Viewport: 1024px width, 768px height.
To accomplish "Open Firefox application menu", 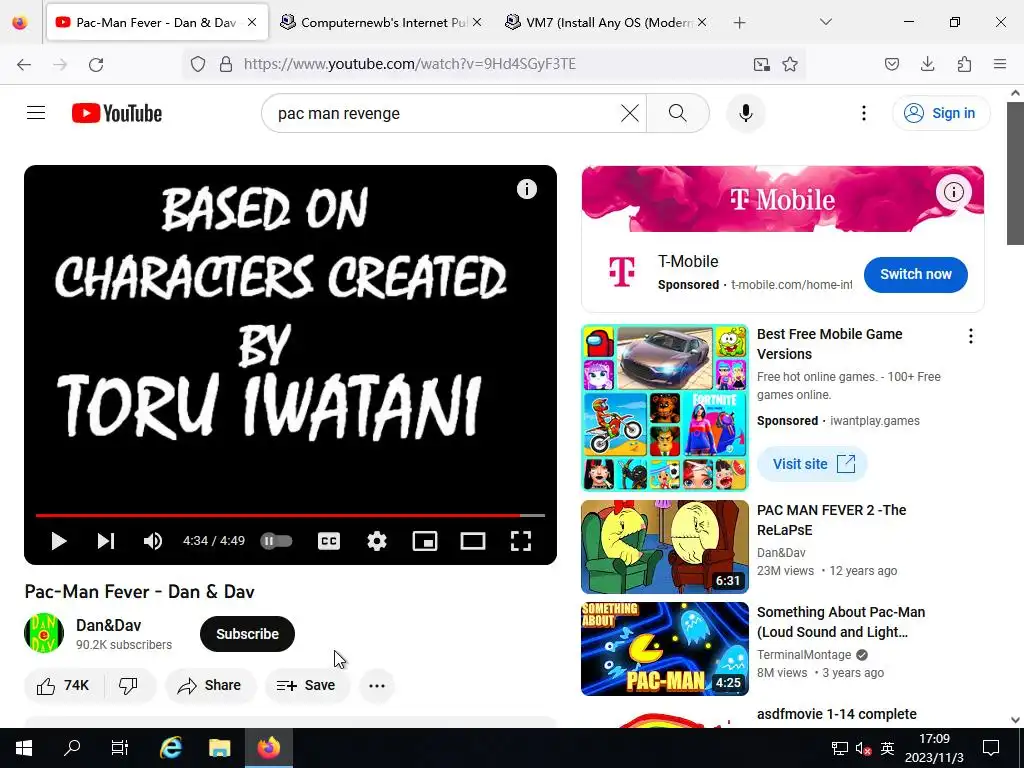I will click(x=1000, y=64).
